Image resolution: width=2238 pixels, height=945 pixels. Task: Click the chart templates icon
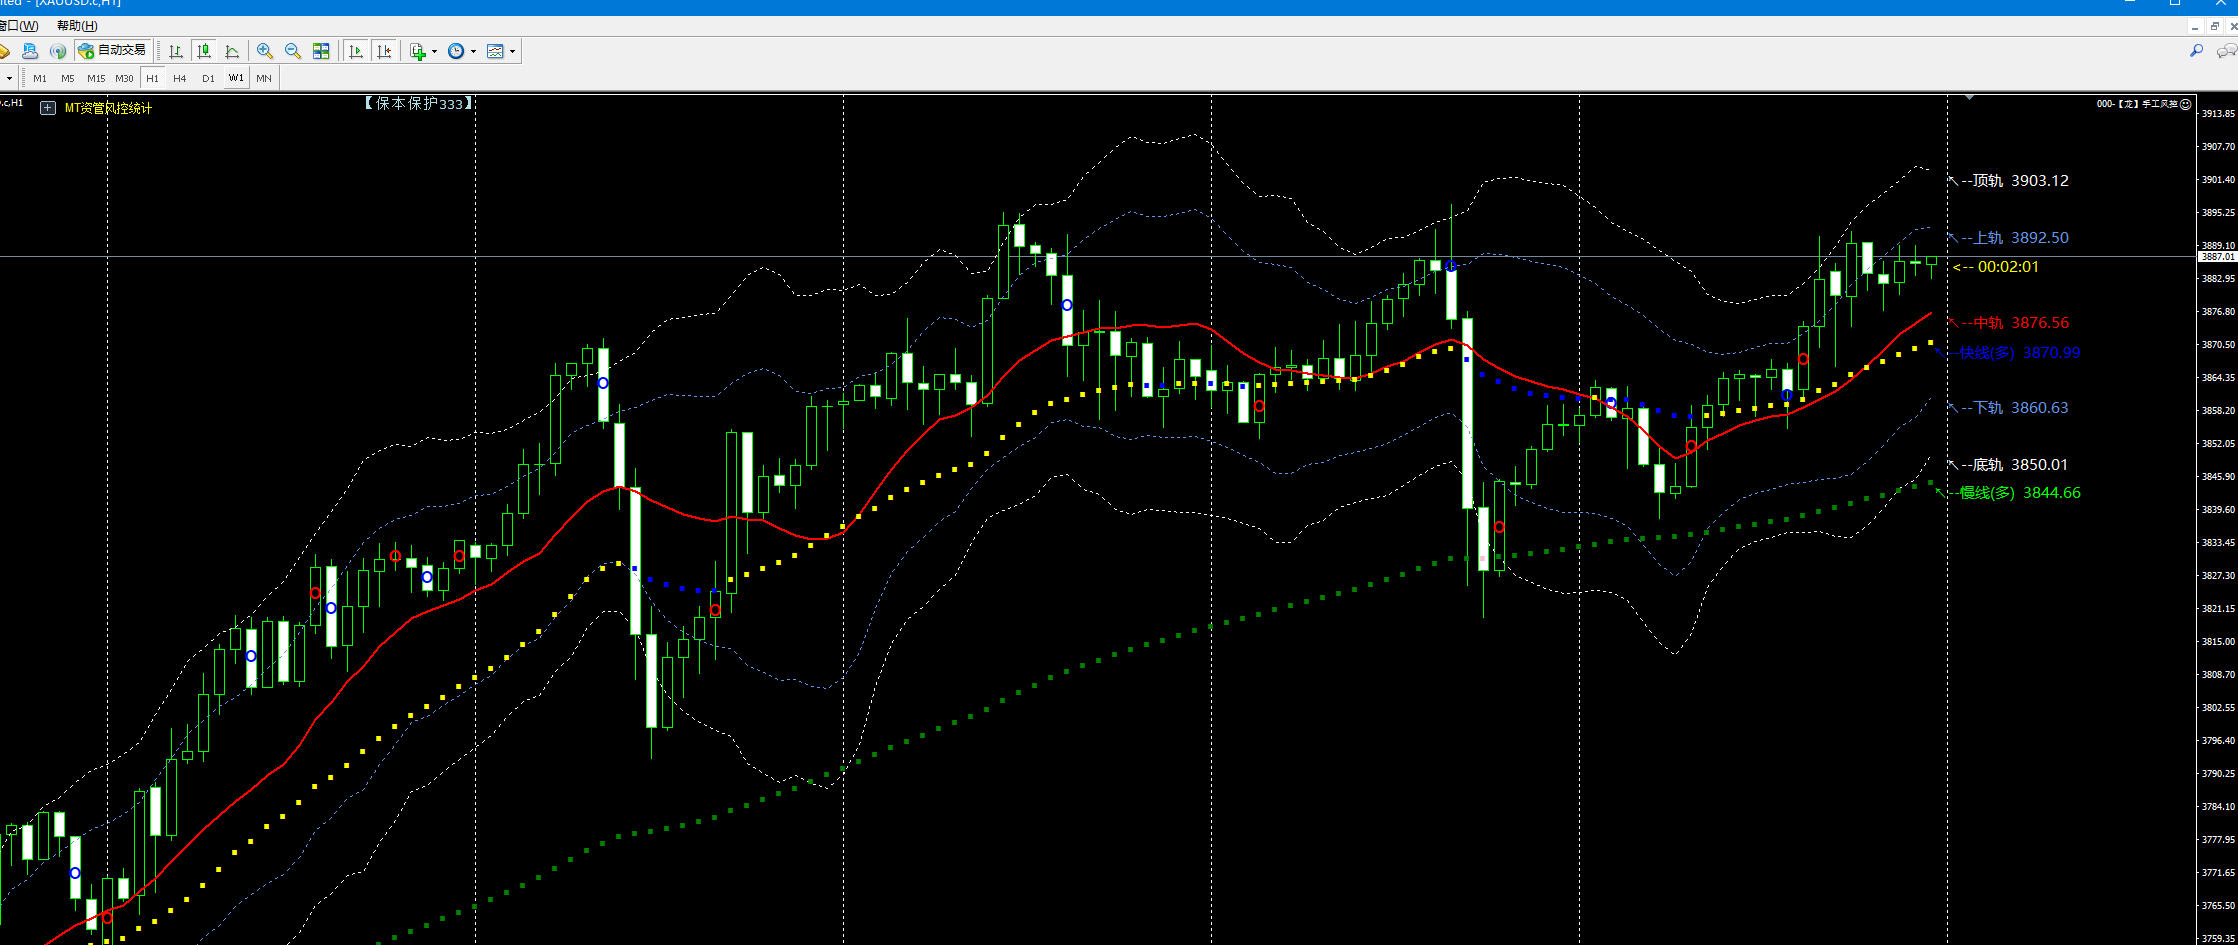point(495,51)
